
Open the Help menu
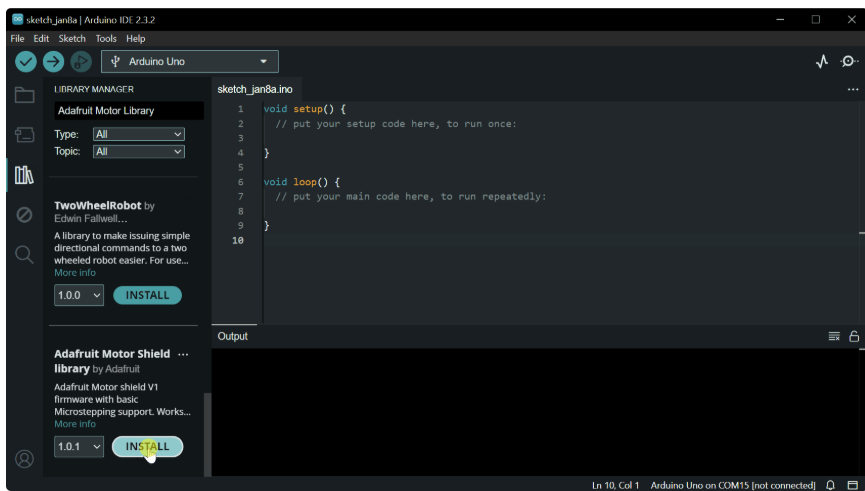point(135,39)
